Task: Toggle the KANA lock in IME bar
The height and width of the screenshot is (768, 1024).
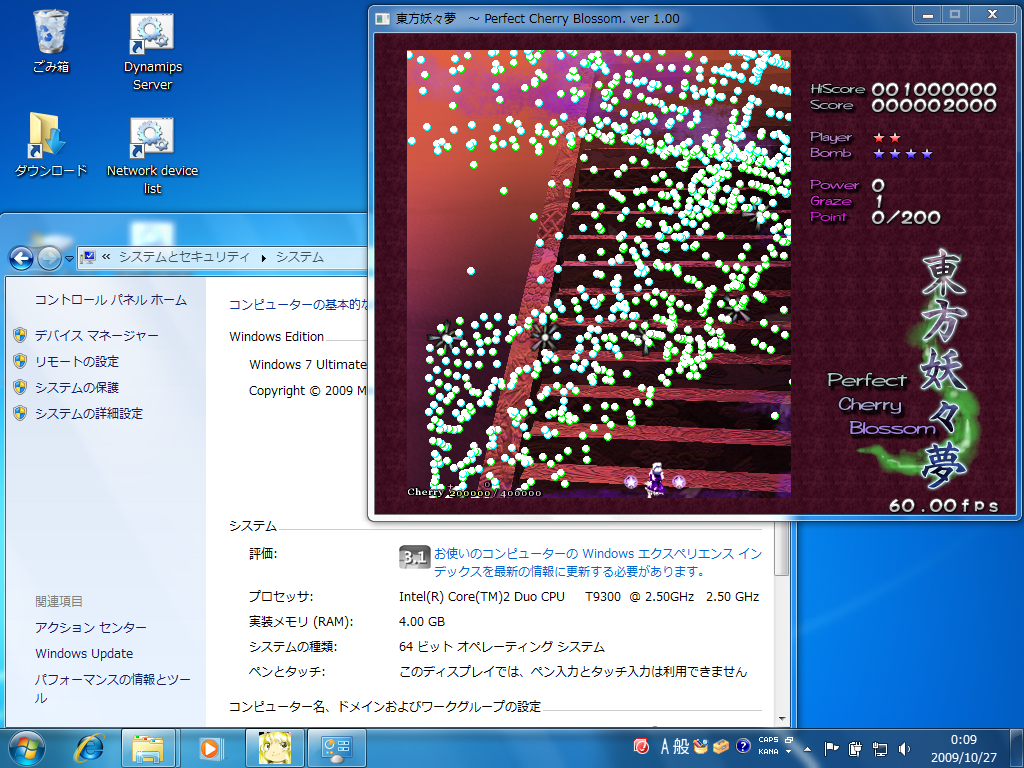Action: point(768,751)
